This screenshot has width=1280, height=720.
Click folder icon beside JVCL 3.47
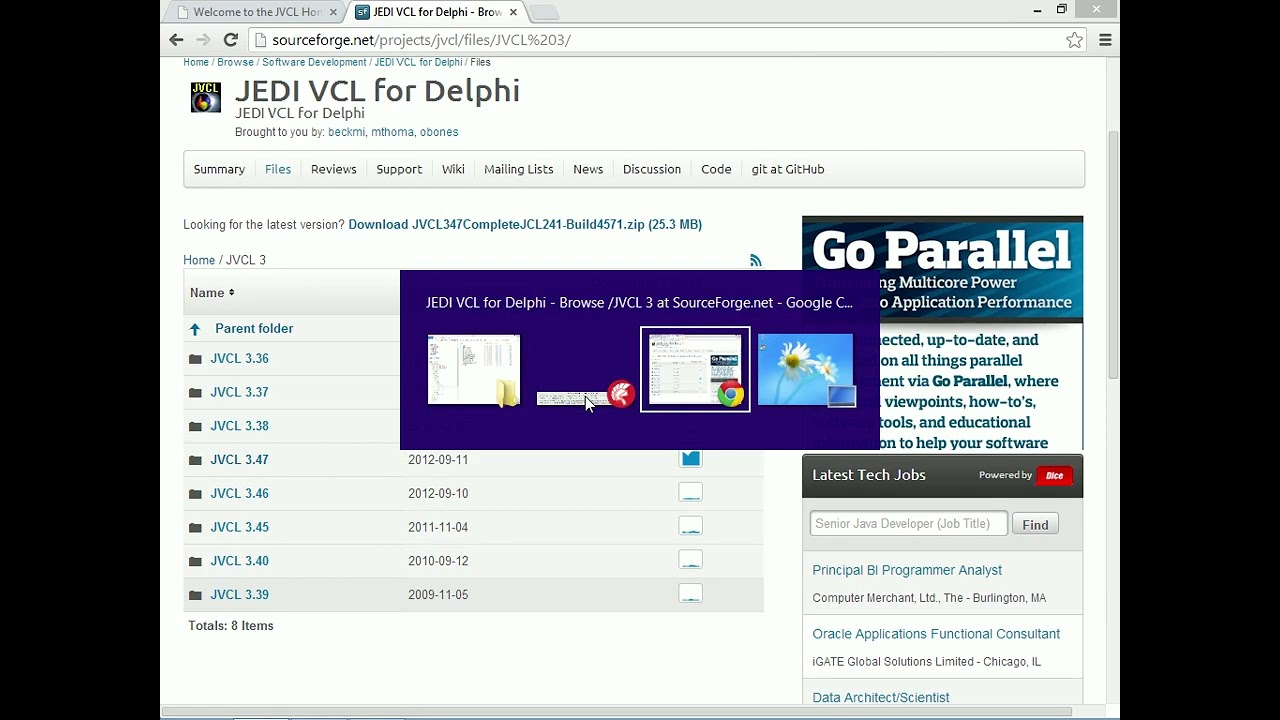(195, 460)
